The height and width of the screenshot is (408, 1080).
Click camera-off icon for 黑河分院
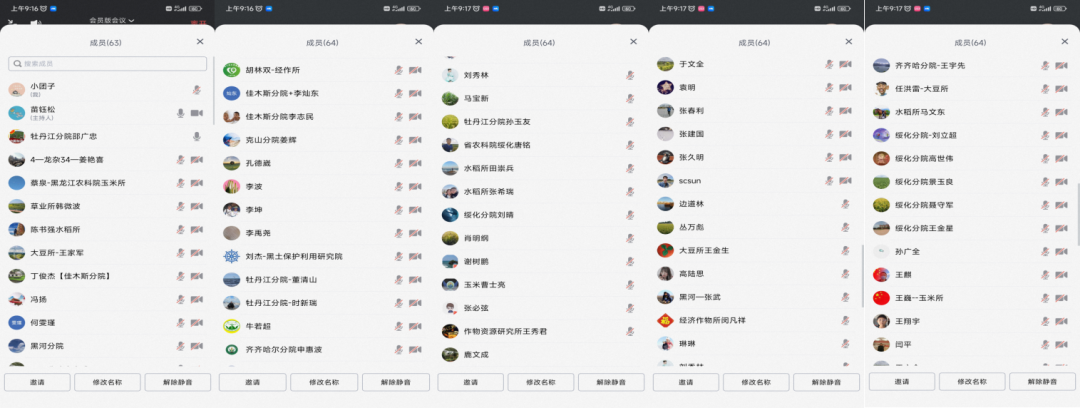click(x=196, y=346)
